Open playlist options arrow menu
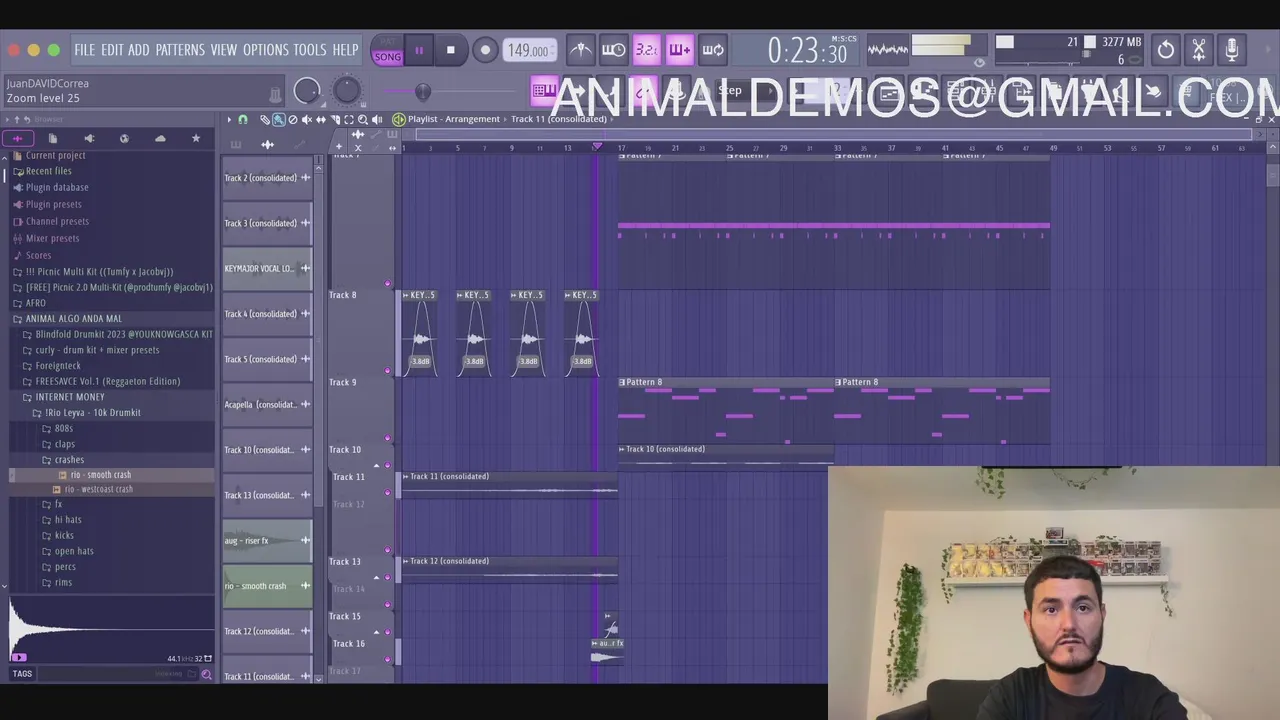The height and width of the screenshot is (720, 1280). point(229,119)
